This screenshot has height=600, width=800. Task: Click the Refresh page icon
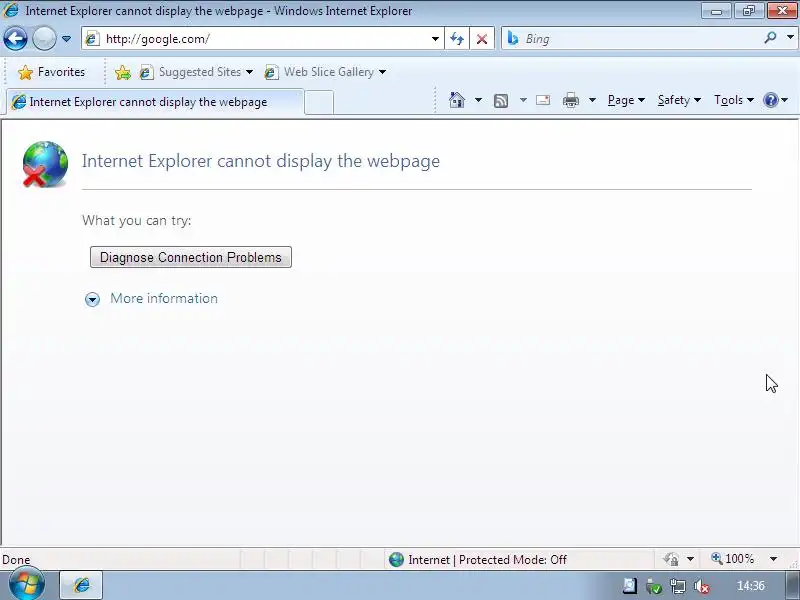[457, 39]
